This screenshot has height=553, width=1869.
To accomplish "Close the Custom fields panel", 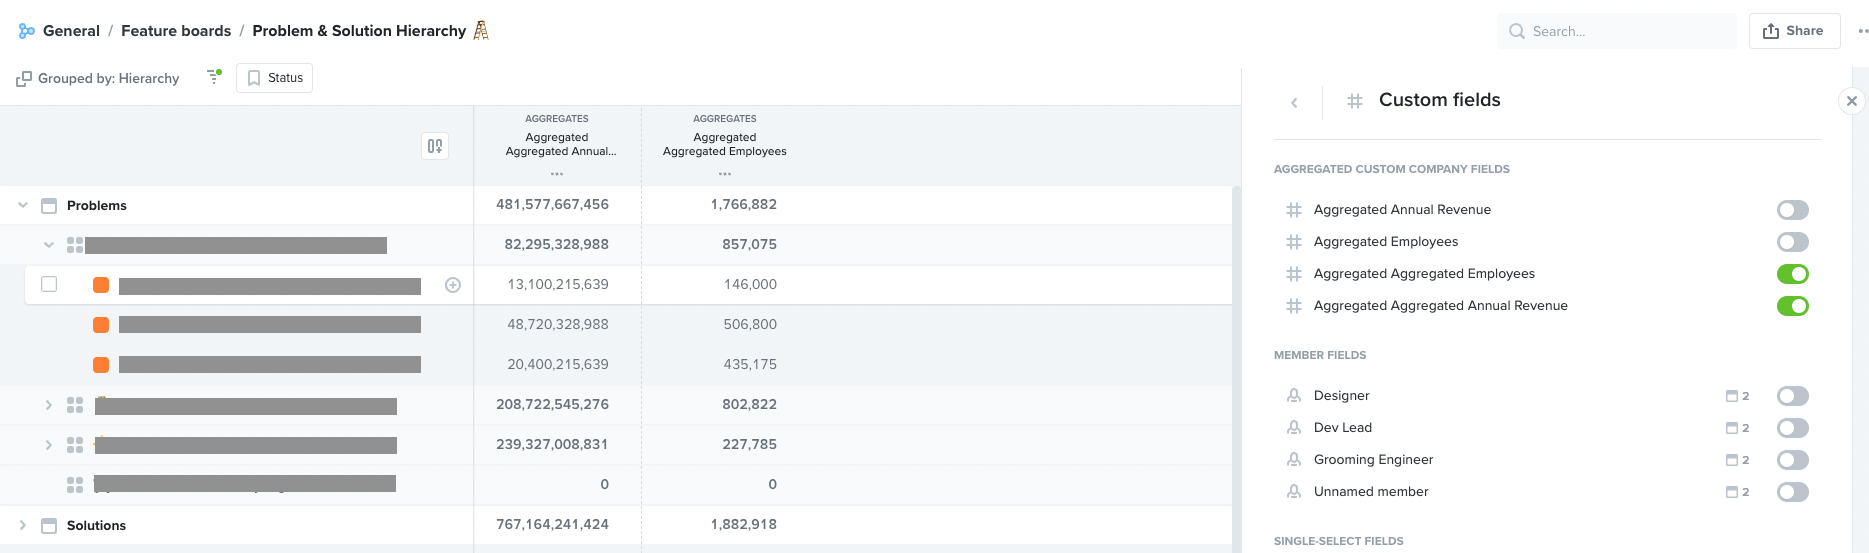I will point(1852,101).
